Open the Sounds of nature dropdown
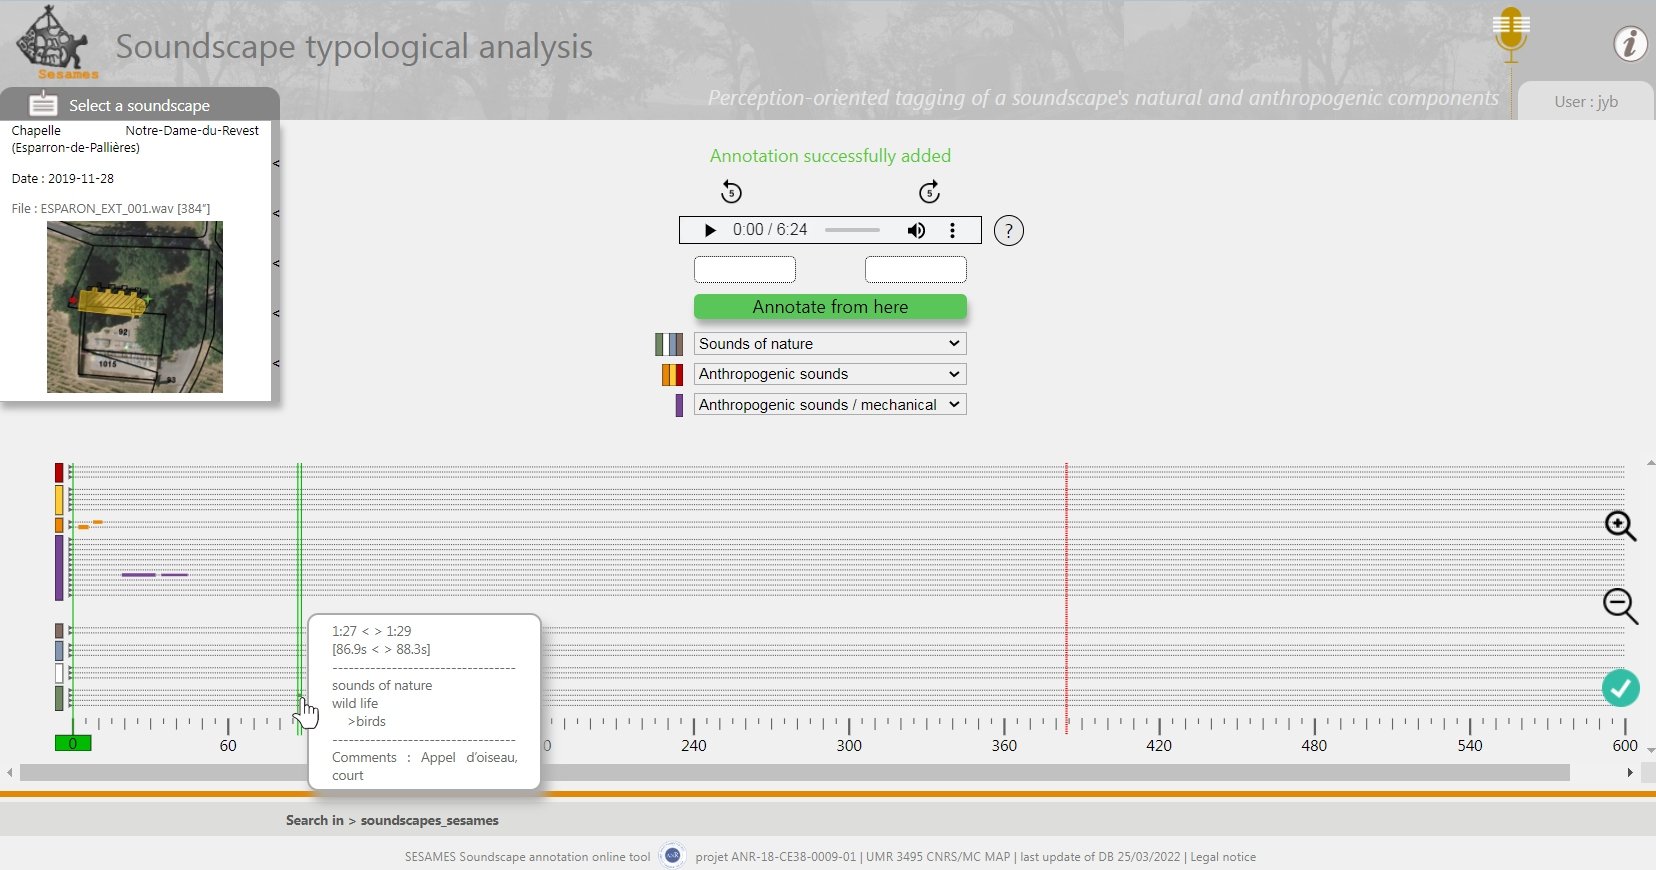This screenshot has height=870, width=1656. [830, 344]
